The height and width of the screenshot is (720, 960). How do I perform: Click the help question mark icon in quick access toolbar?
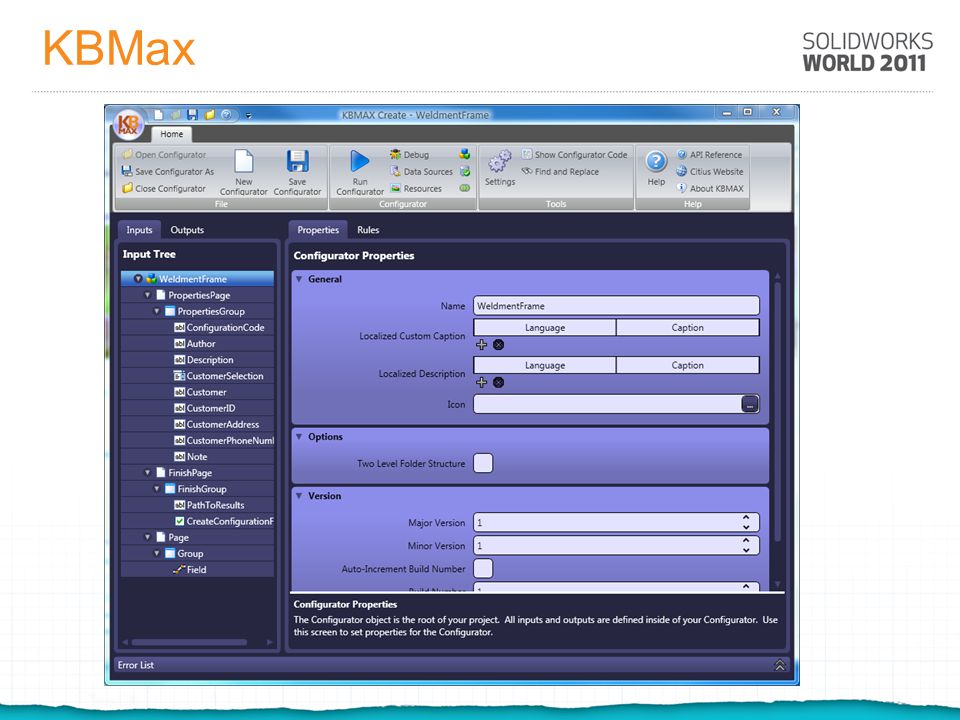coord(227,114)
